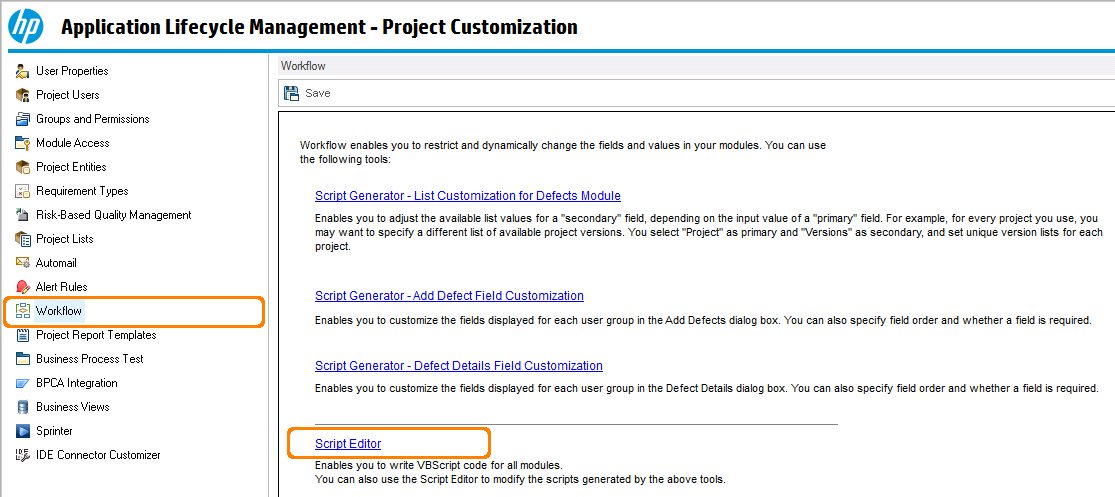Open Project Entities customization
1115x497 pixels.
70,167
